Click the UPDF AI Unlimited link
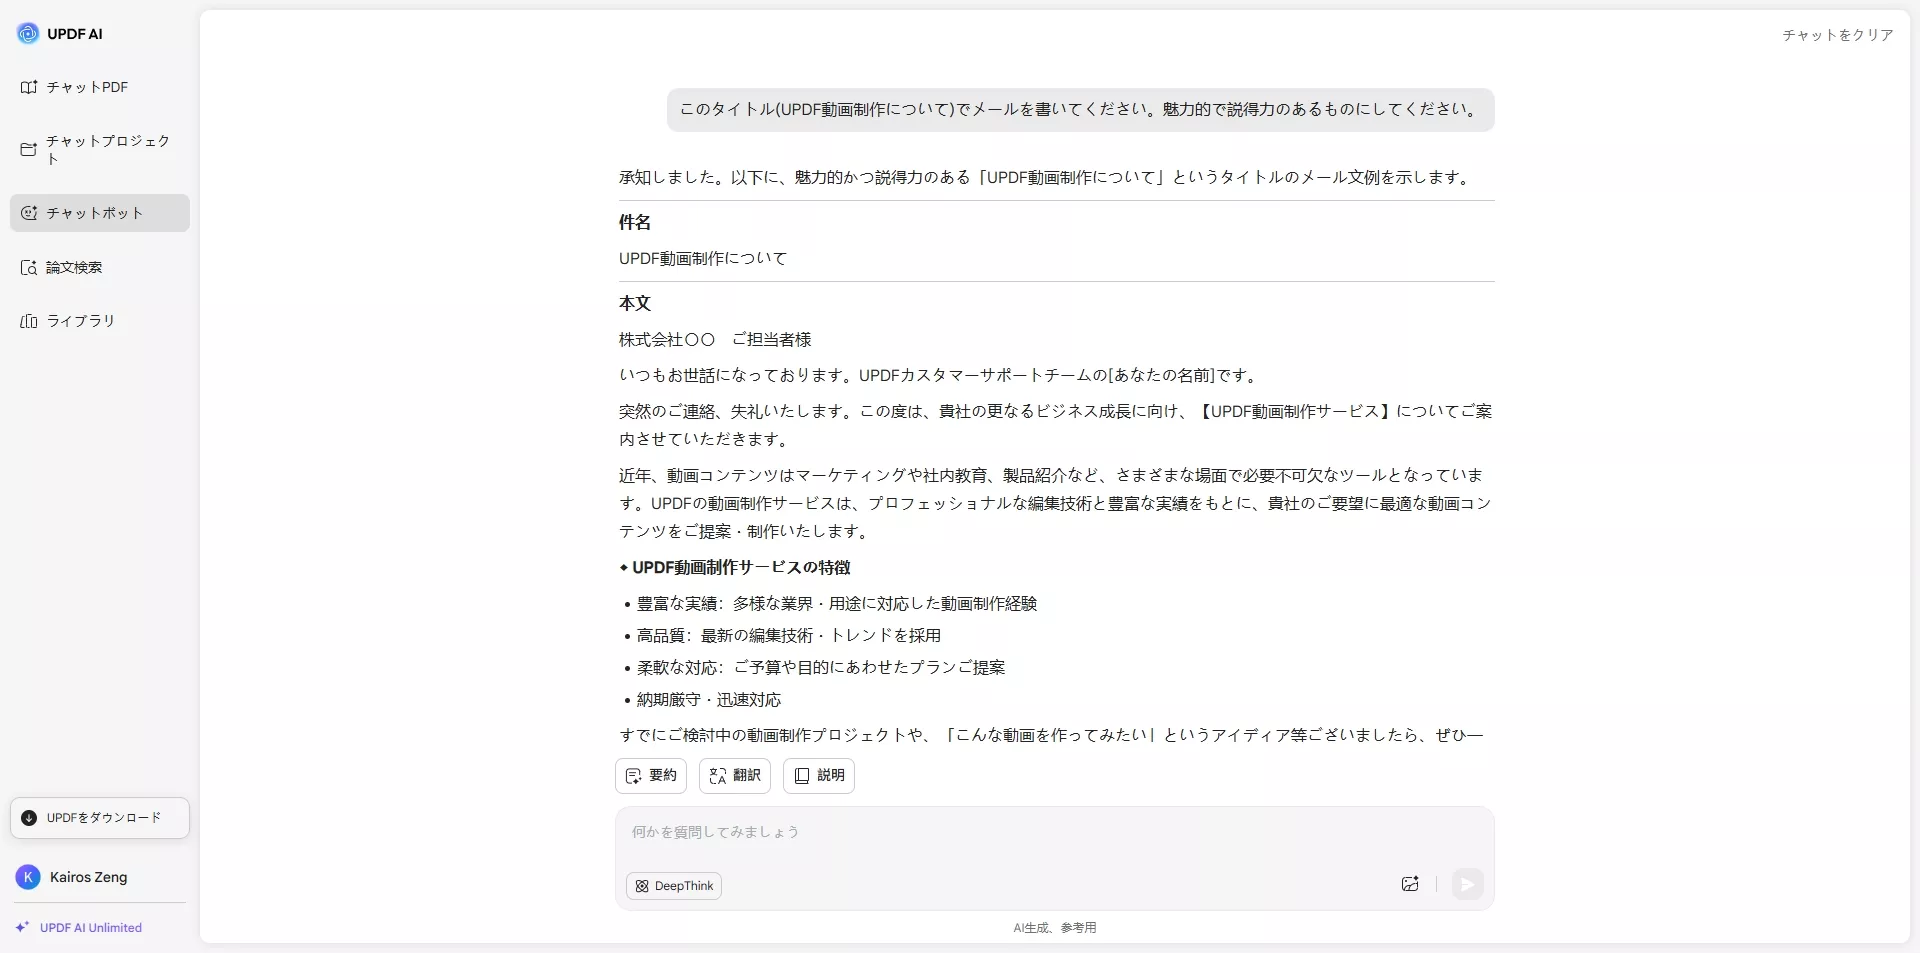This screenshot has width=1920, height=953. [79, 928]
